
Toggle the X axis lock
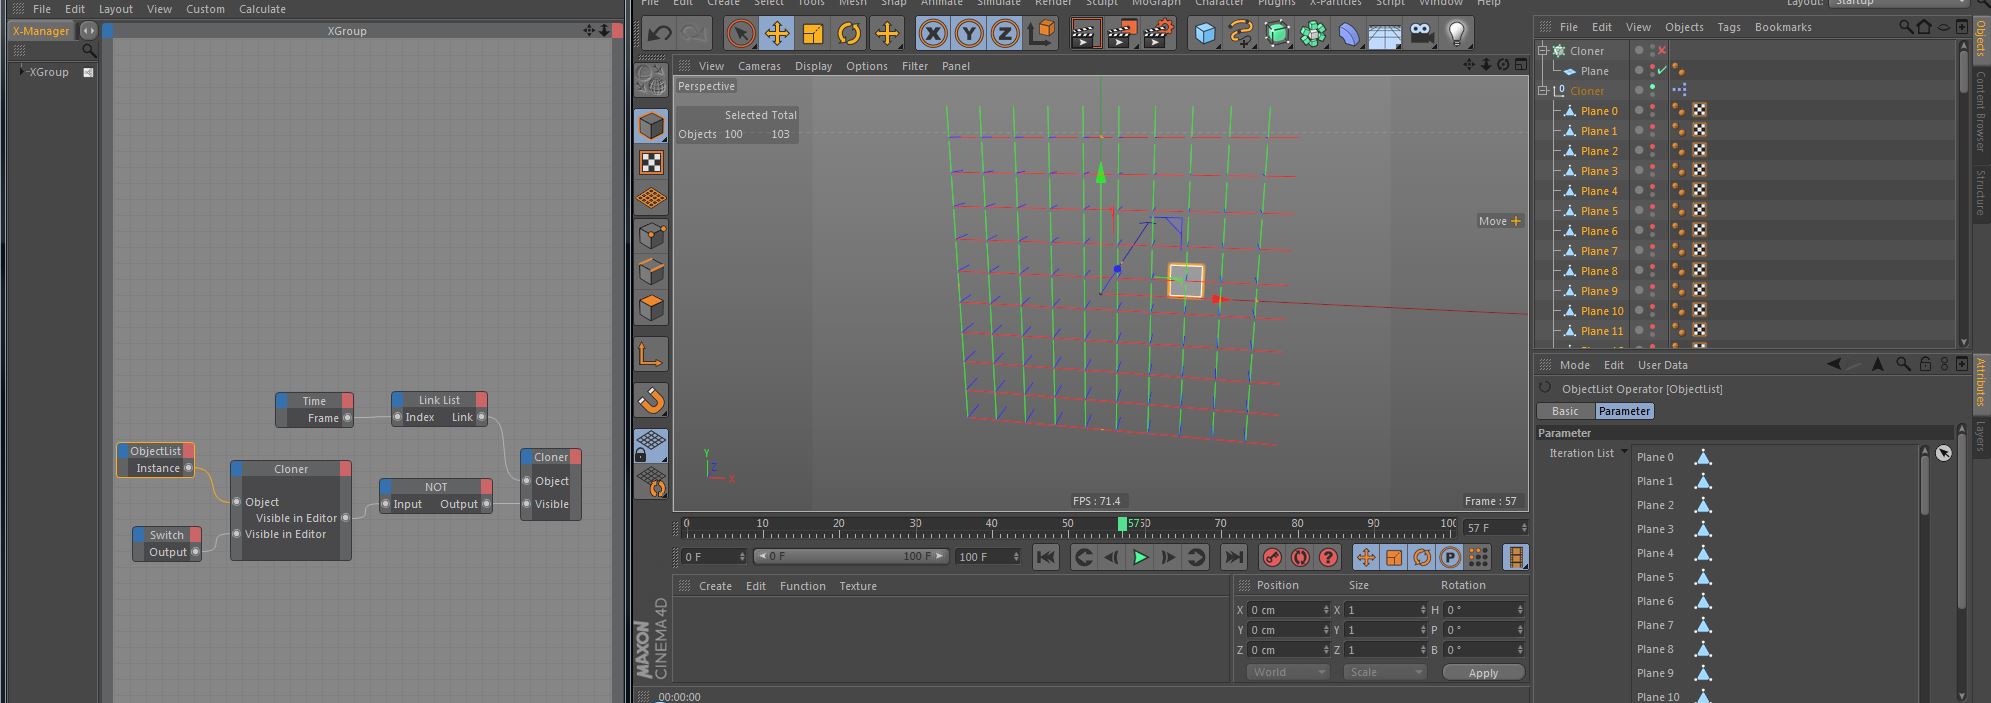[932, 34]
